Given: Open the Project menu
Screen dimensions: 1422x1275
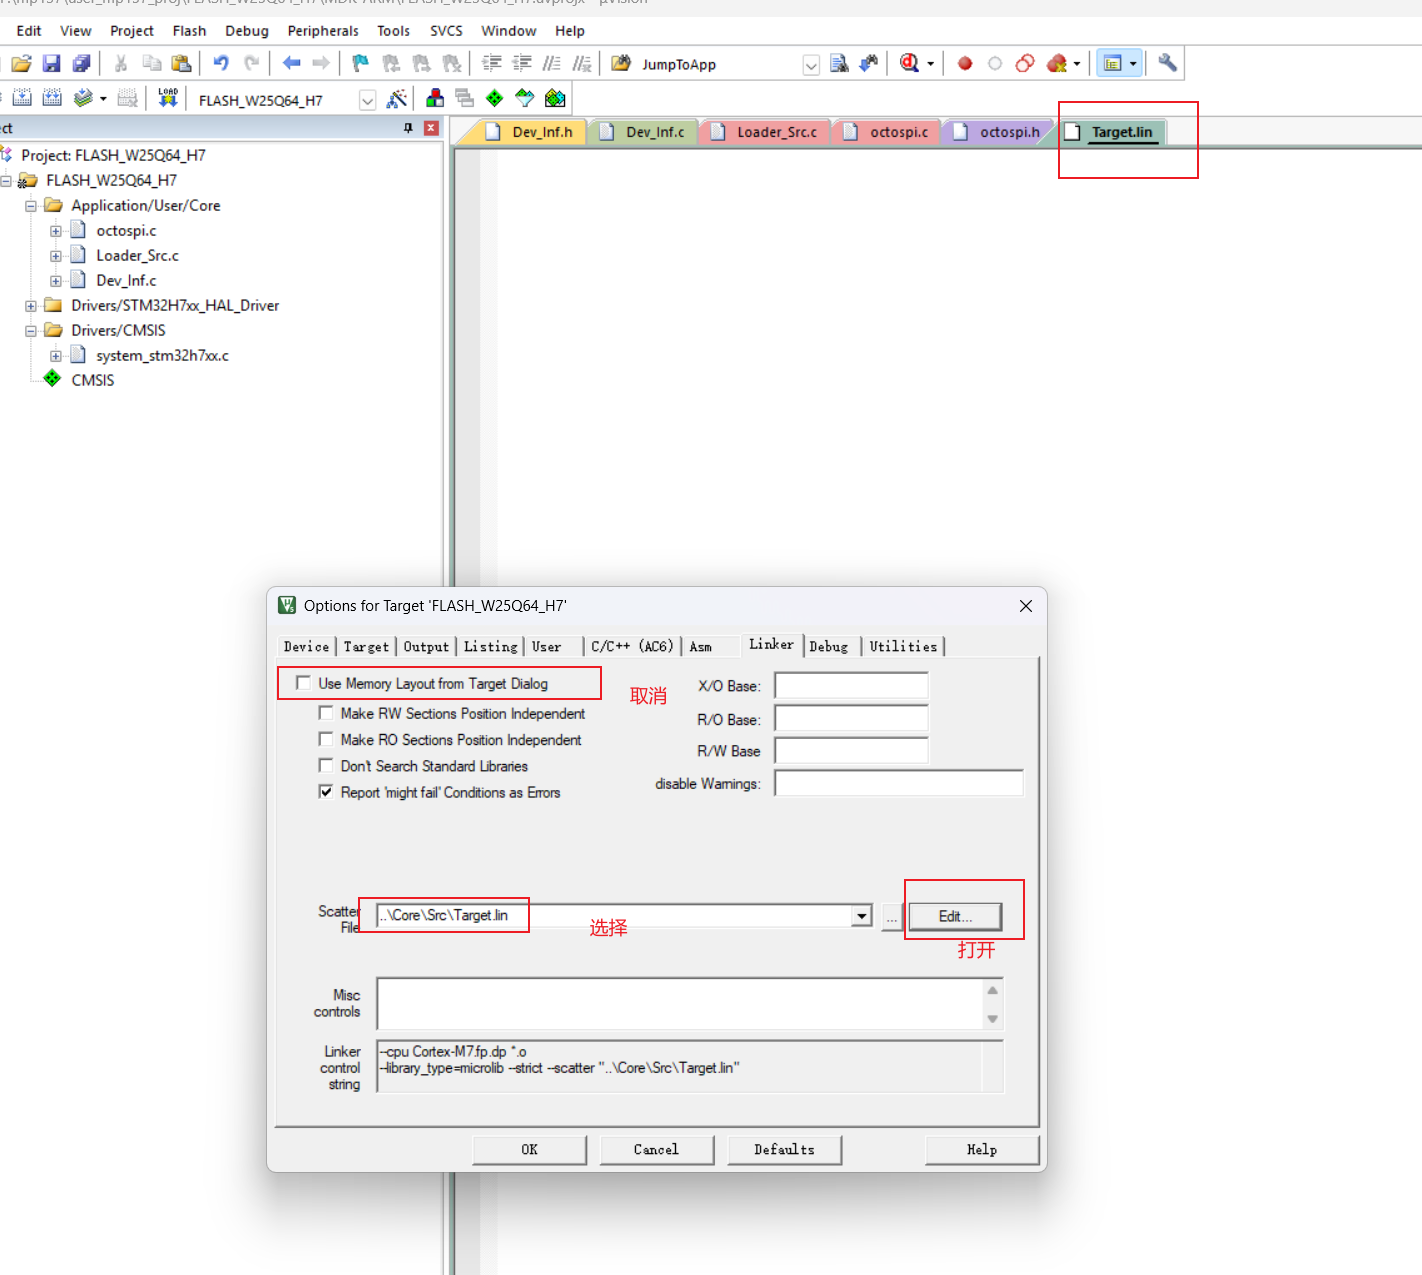Looking at the screenshot, I should coord(132,31).
